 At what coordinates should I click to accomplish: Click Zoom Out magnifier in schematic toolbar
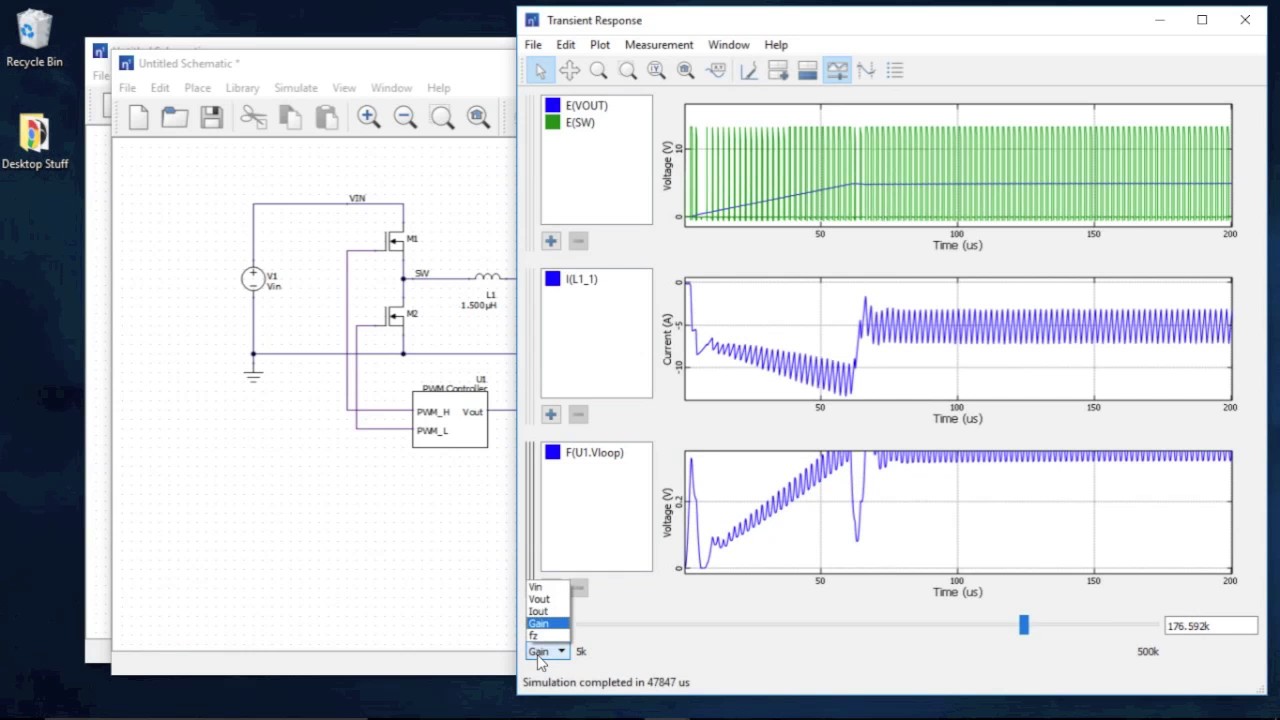[x=405, y=117]
